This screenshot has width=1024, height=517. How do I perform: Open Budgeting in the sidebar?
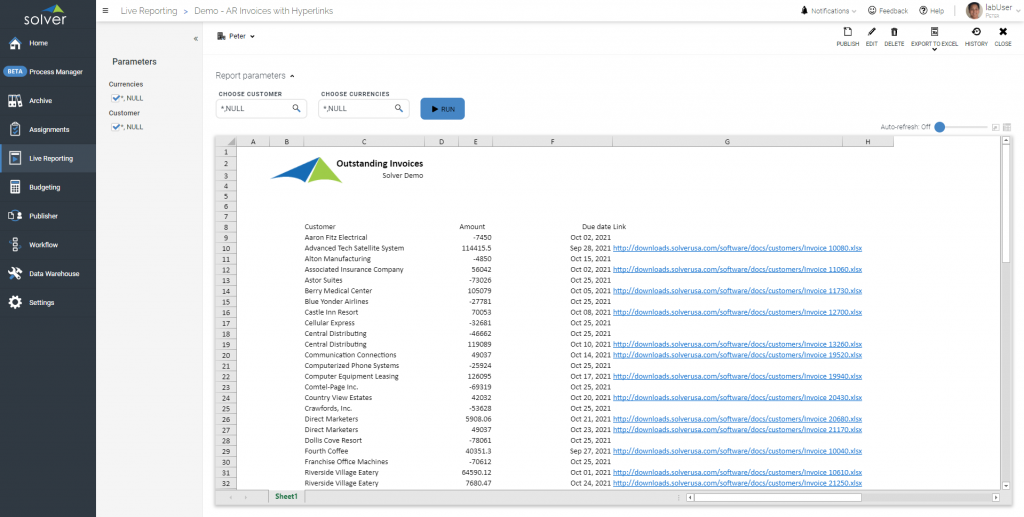(44, 187)
